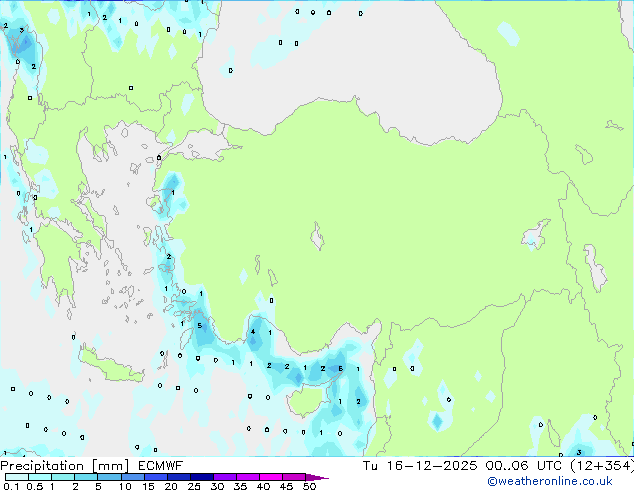The image size is (634, 490).
Task: Click the '6' precipitation value near Cyprus
Action: [340, 368]
